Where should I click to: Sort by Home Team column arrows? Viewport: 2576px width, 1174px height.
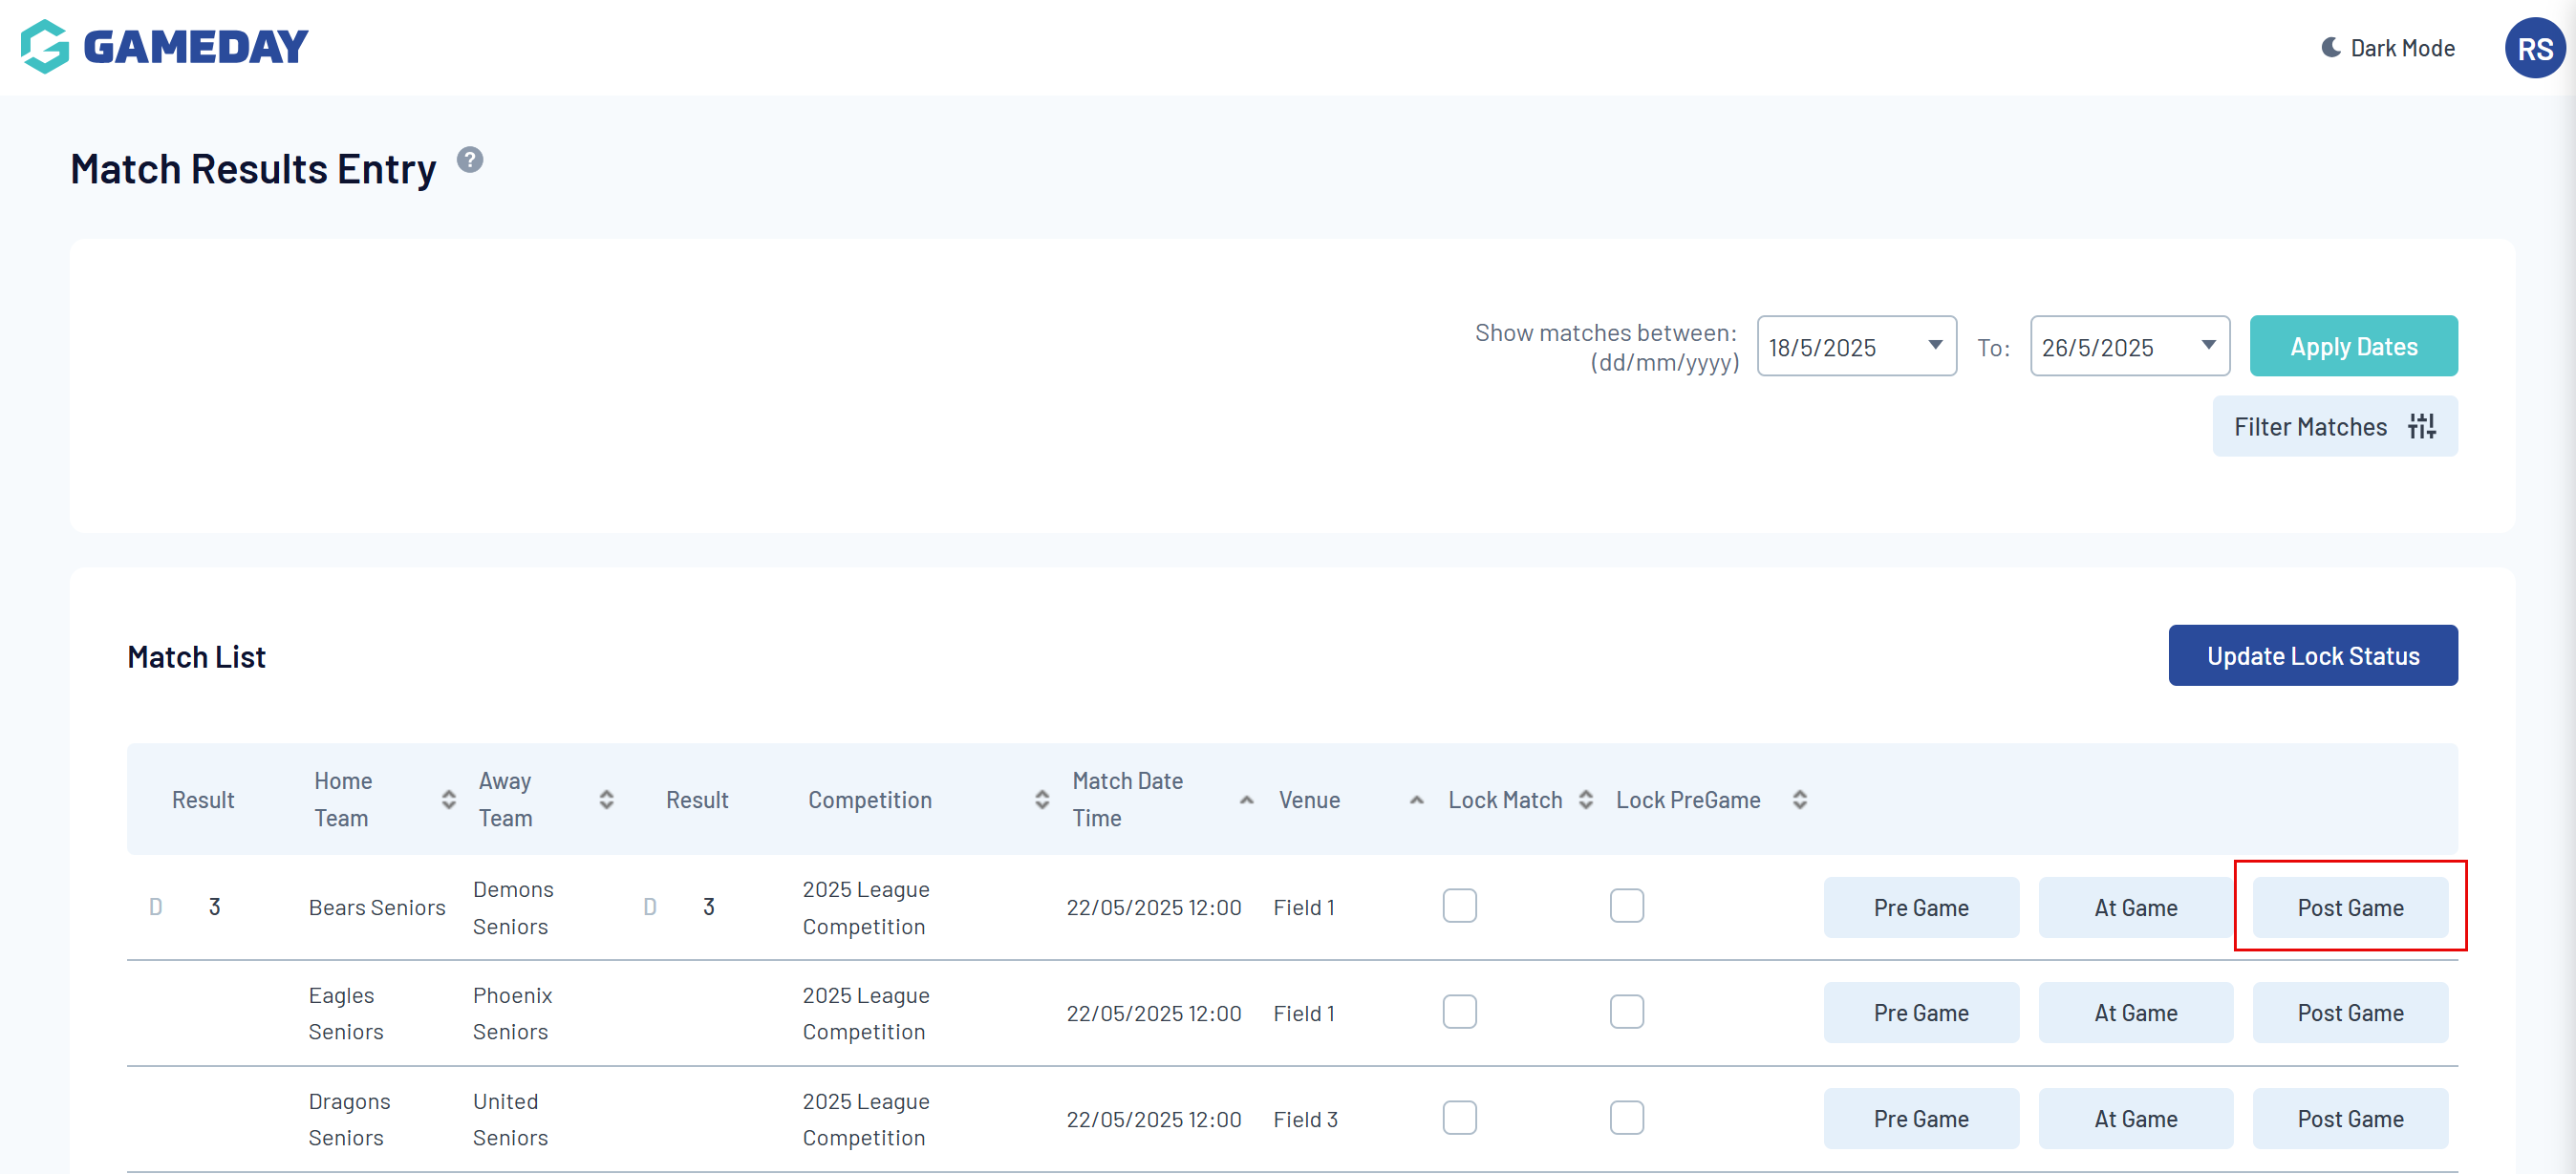pyautogui.click(x=448, y=799)
